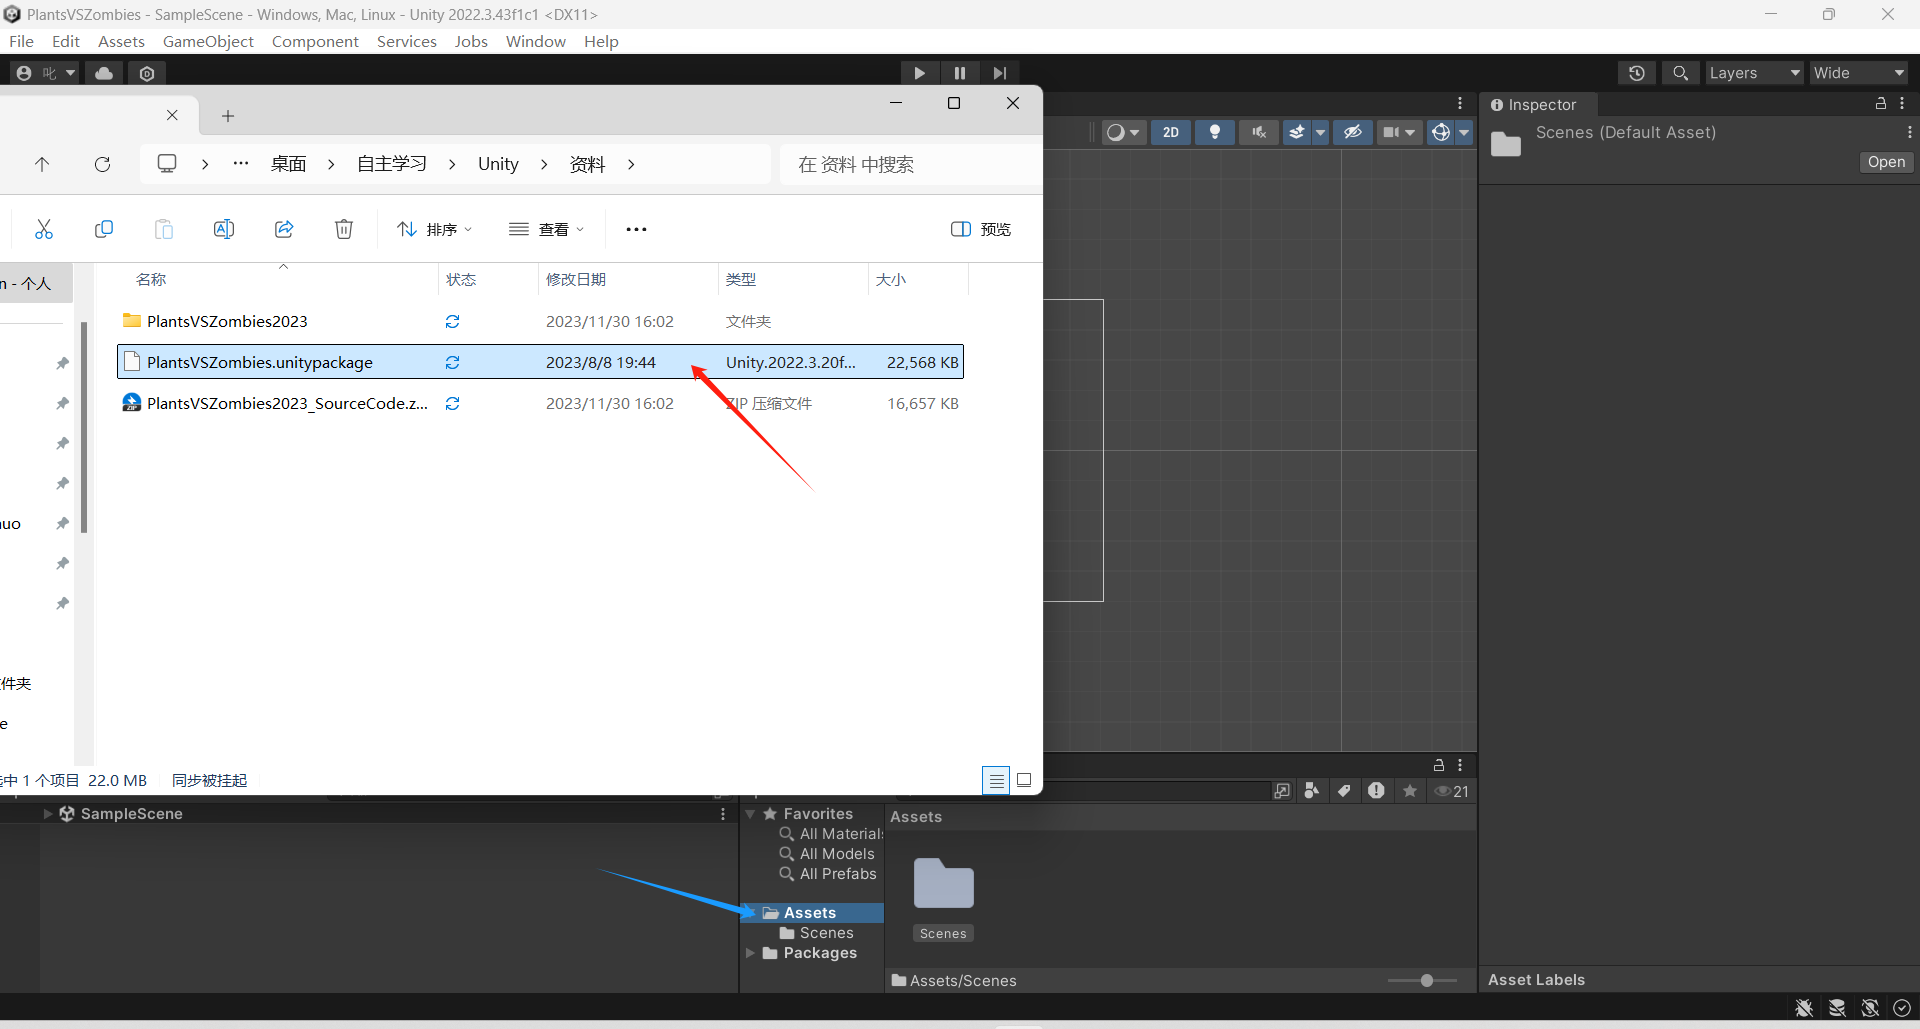Image resolution: width=1920 pixels, height=1029 pixels.
Task: Toggle scene lighting bulb
Action: 1215,132
